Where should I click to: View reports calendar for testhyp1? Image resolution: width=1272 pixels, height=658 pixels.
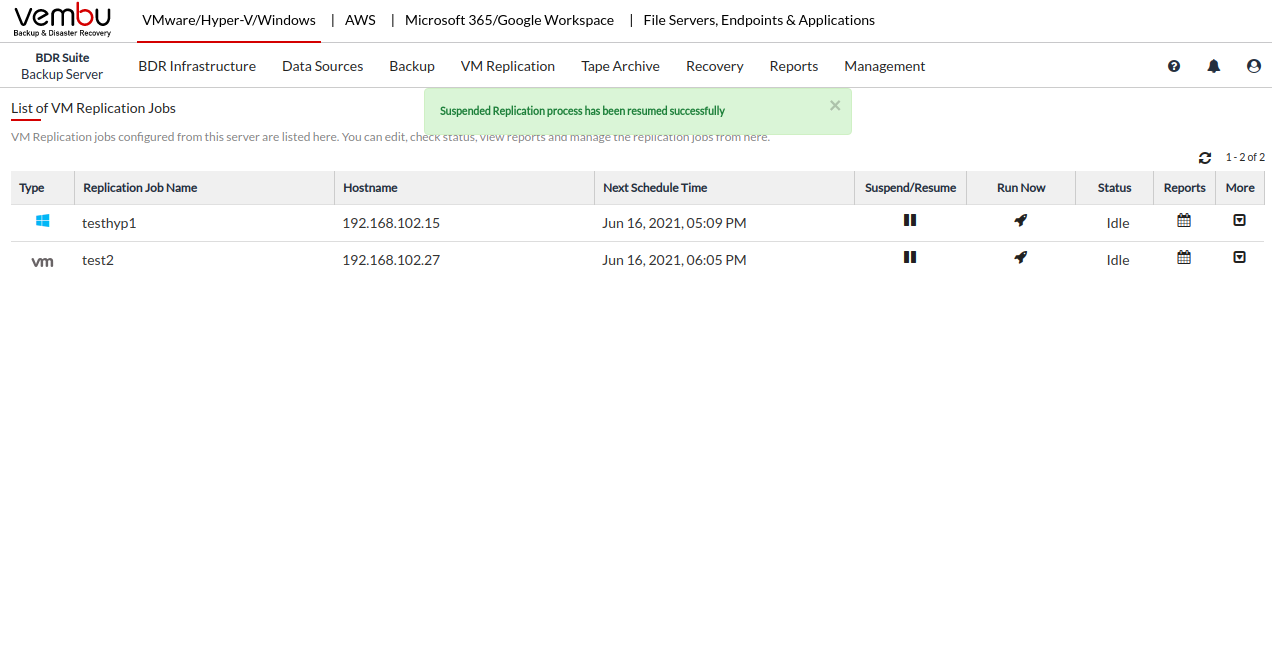click(1184, 221)
